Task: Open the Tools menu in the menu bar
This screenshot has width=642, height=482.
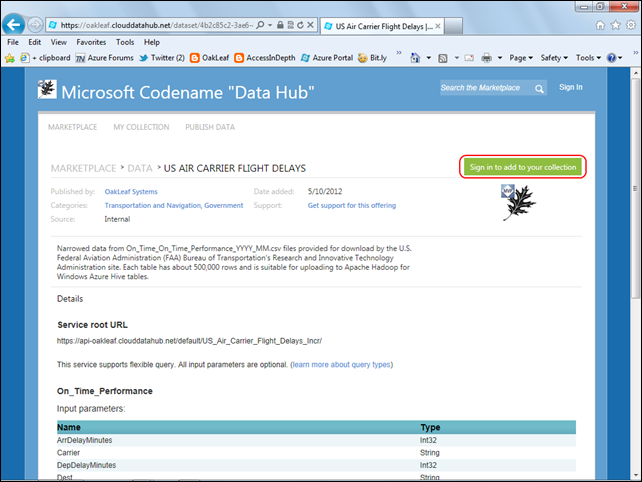Action: point(125,42)
